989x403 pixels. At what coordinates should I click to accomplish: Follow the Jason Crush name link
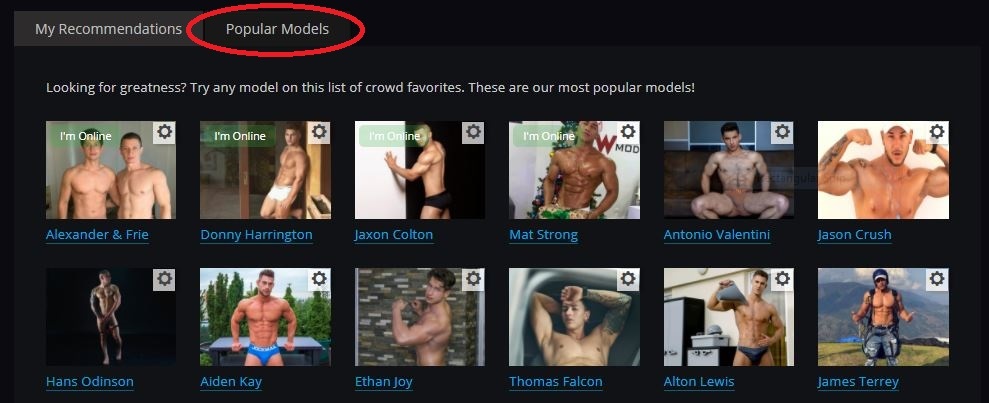(x=855, y=235)
